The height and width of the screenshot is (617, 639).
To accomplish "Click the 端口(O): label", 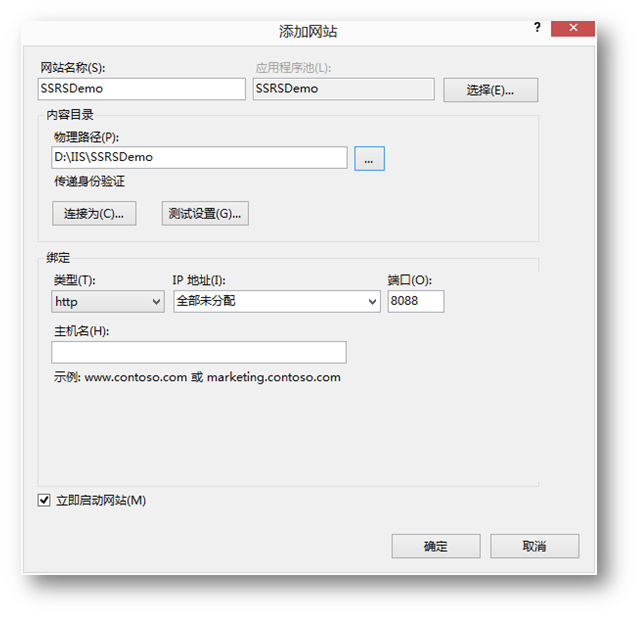I will 410,280.
